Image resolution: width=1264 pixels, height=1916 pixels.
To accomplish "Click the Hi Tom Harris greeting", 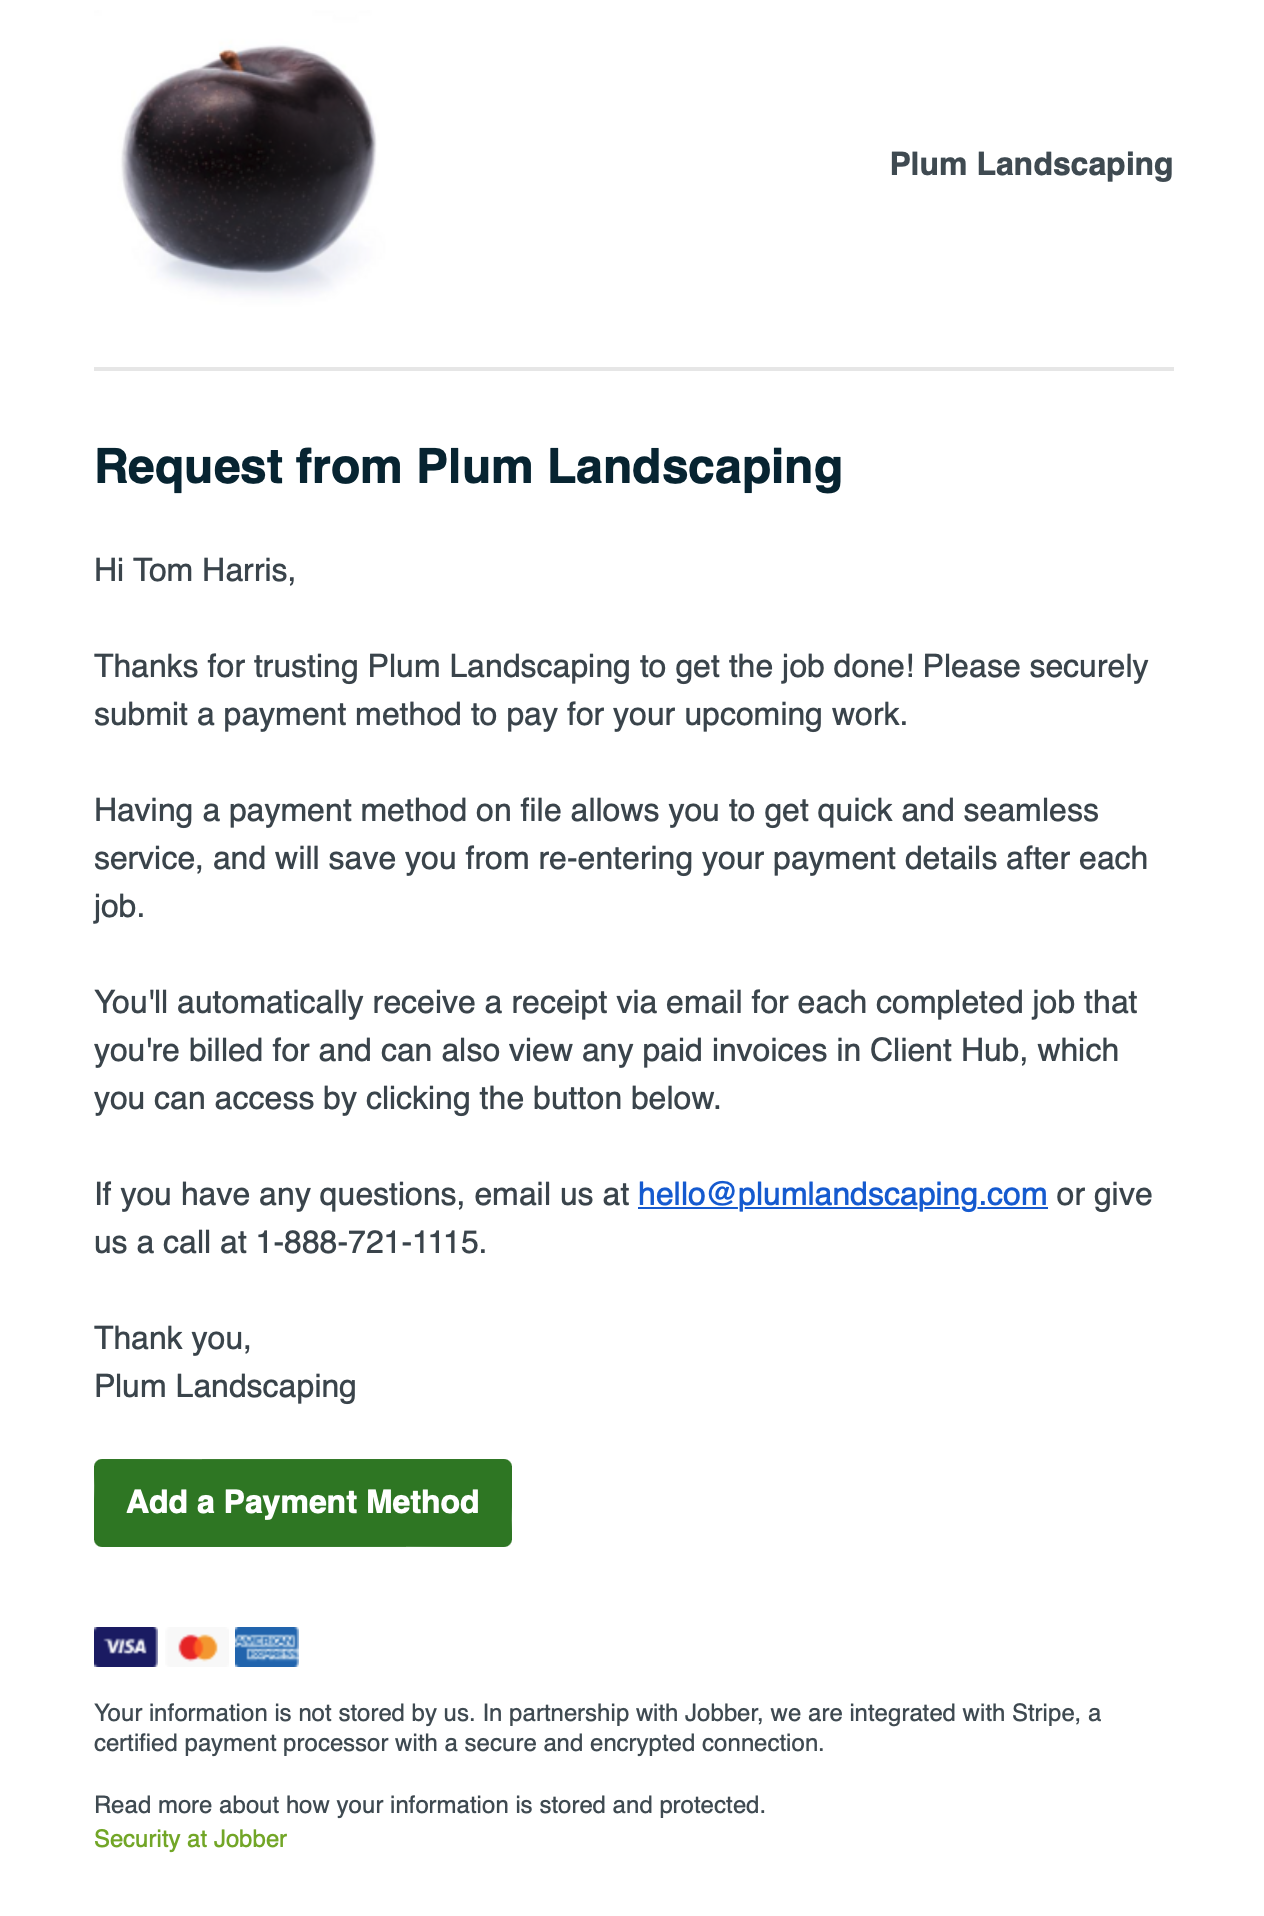I will pyautogui.click(x=194, y=570).
